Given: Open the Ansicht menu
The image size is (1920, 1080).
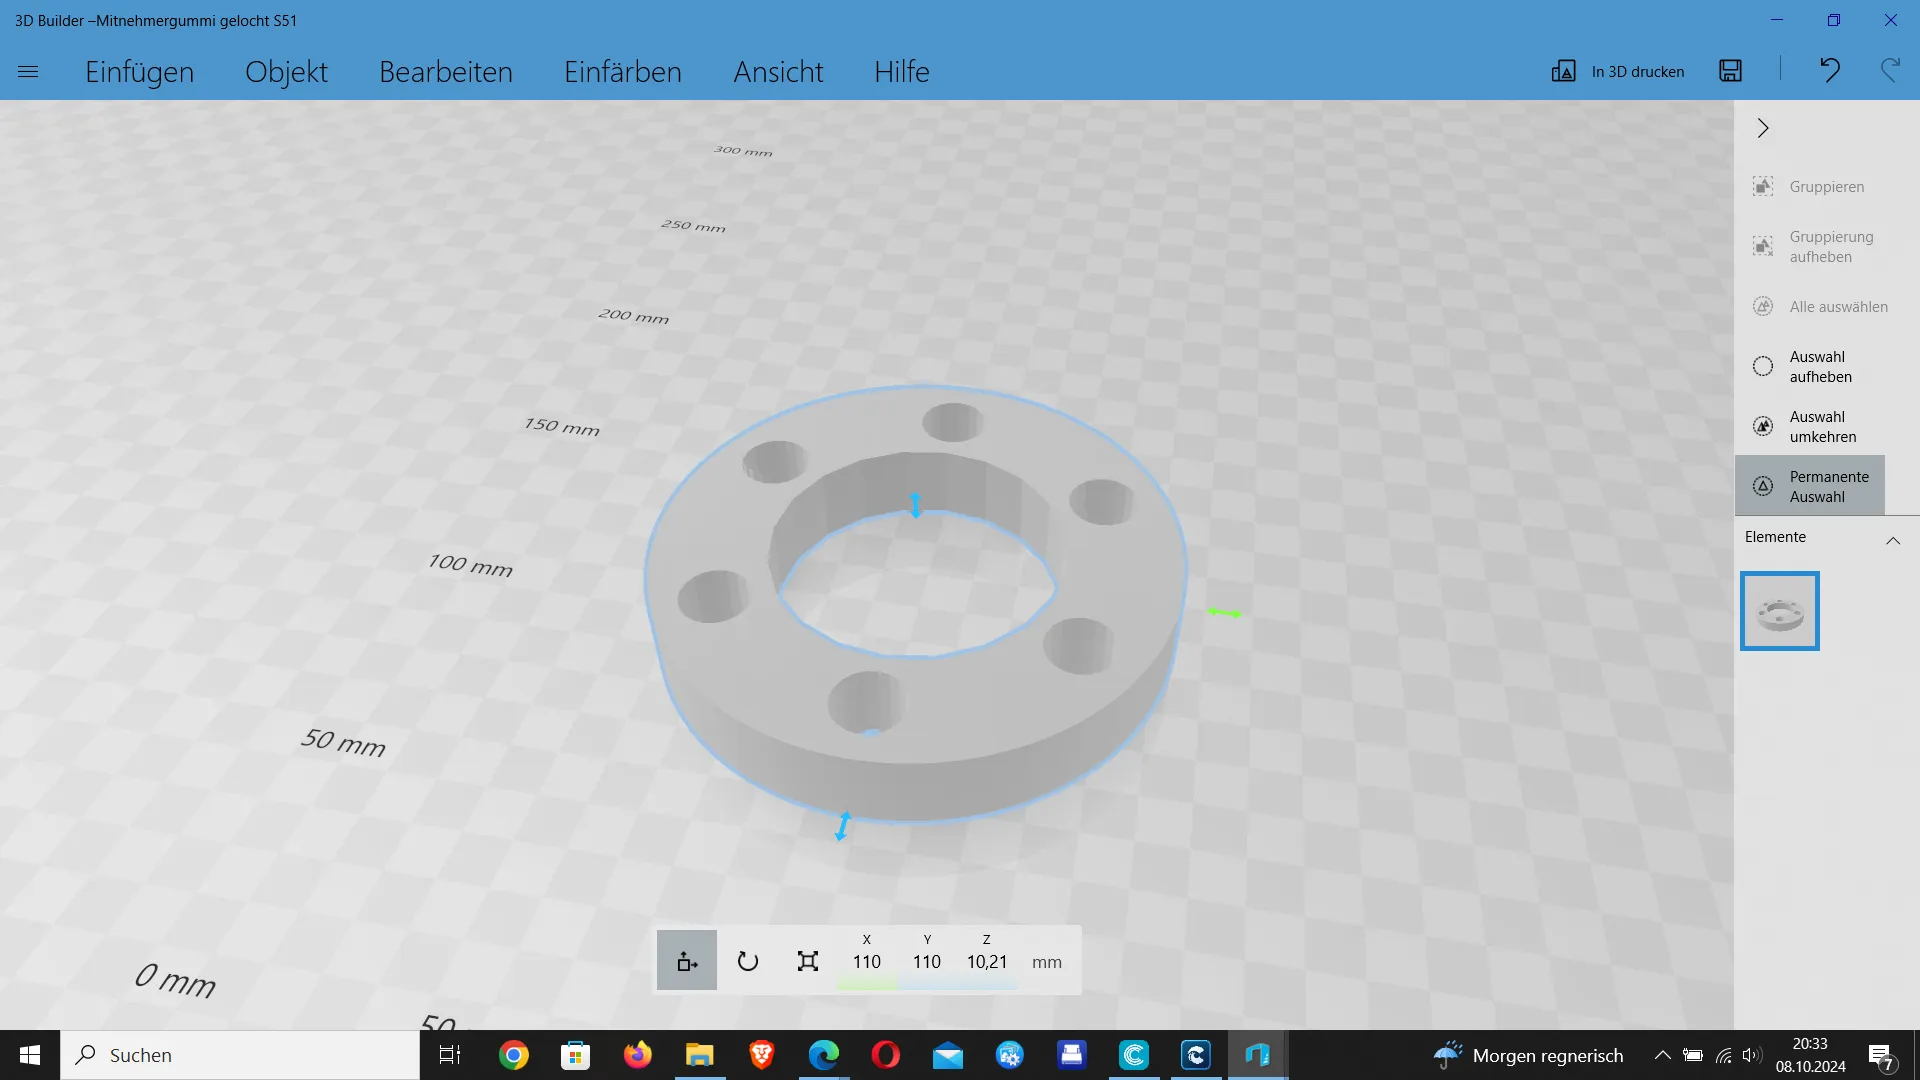Looking at the screenshot, I should pos(778,72).
